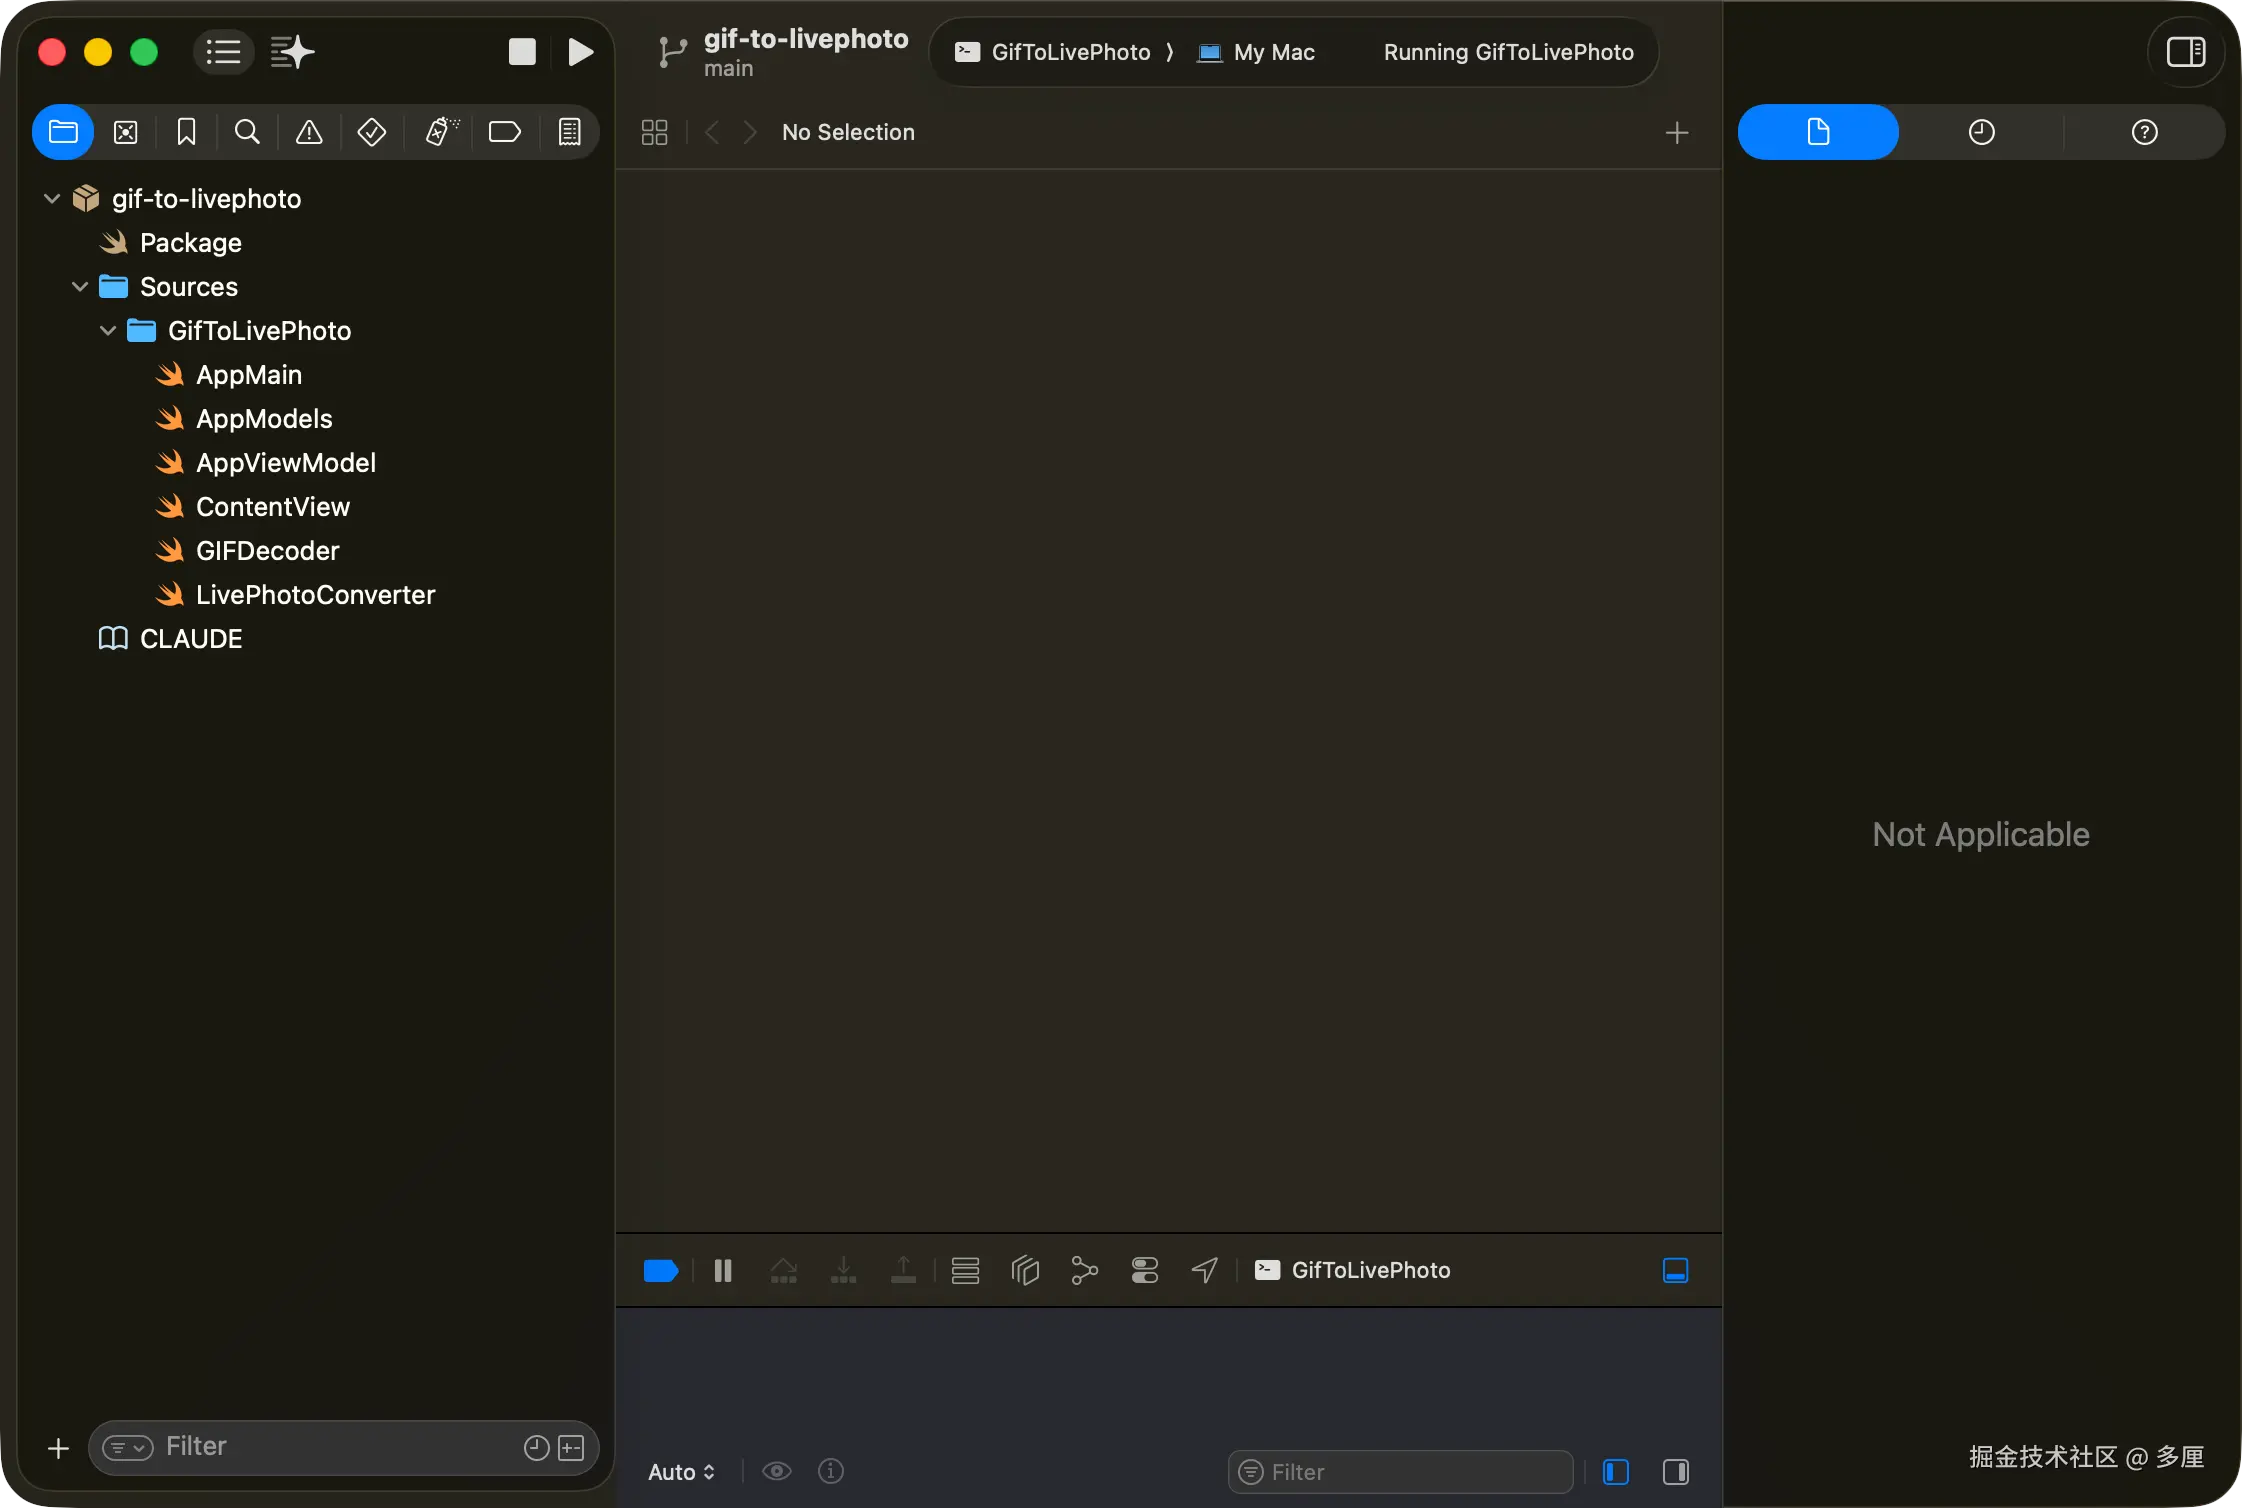Image resolution: width=2242 pixels, height=1508 pixels.
Task: Stop the running GifToLivePhoto app
Action: 522,52
